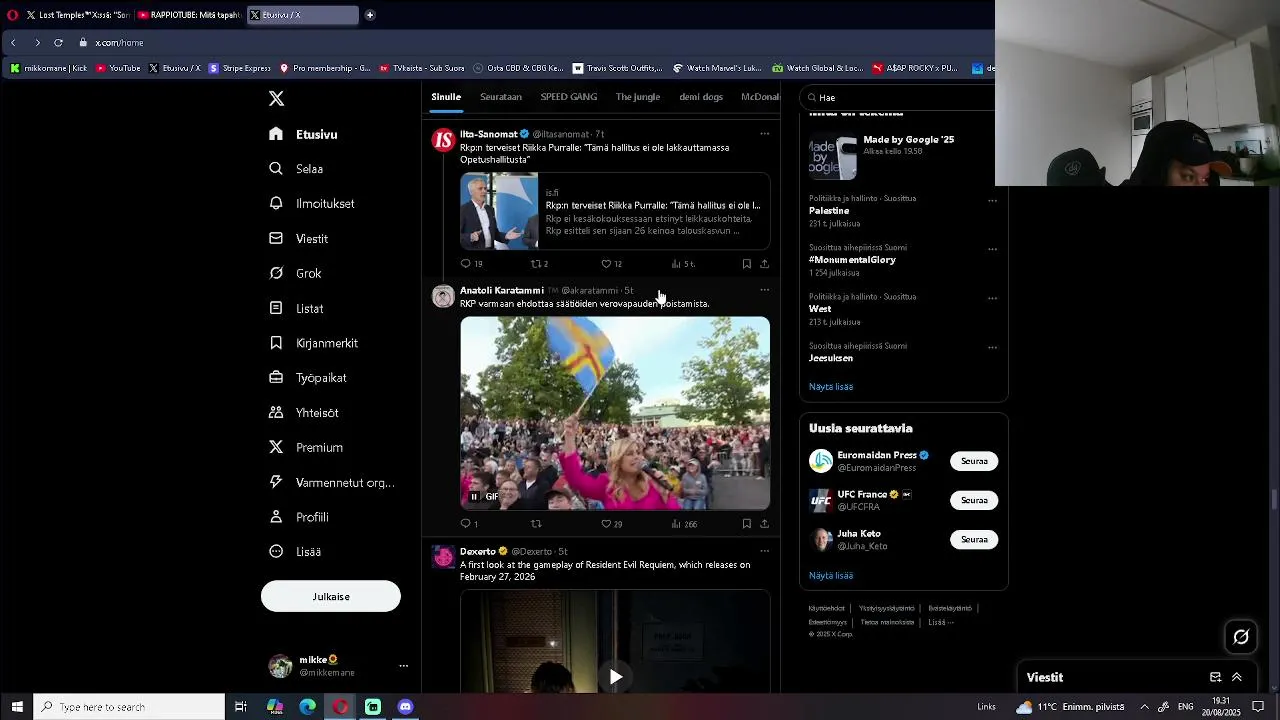The width and height of the screenshot is (1280, 720).
Task: Open Kirjanmerkit bookmarks
Action: 314,343
